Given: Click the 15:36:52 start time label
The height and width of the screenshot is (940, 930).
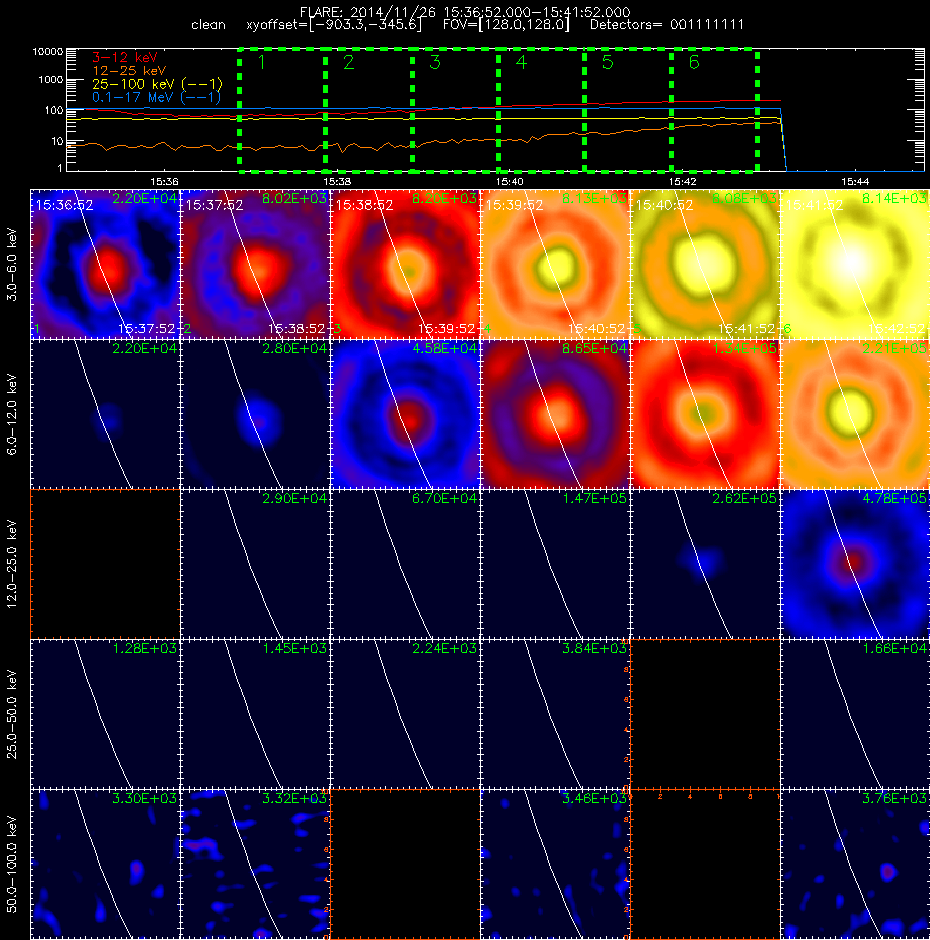Looking at the screenshot, I should pyautogui.click(x=64, y=205).
